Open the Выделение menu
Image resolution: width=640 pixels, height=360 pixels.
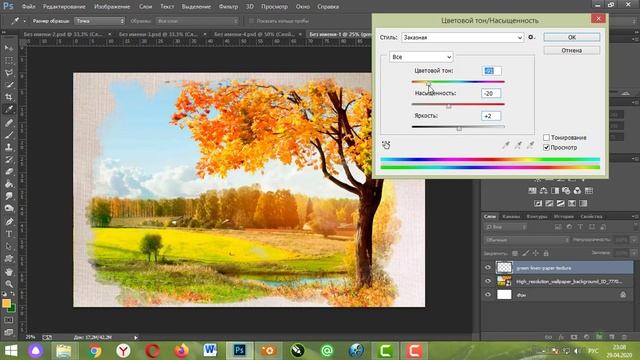[196, 7]
